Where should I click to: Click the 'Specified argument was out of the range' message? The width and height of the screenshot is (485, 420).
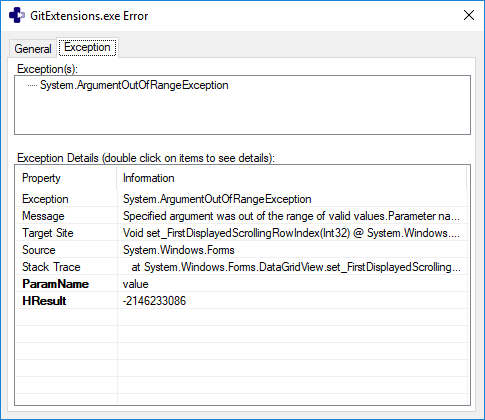point(291,216)
